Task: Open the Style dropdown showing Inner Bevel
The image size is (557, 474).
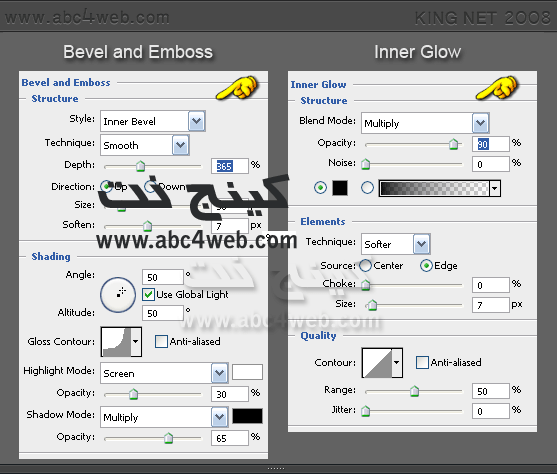Action: [153, 121]
